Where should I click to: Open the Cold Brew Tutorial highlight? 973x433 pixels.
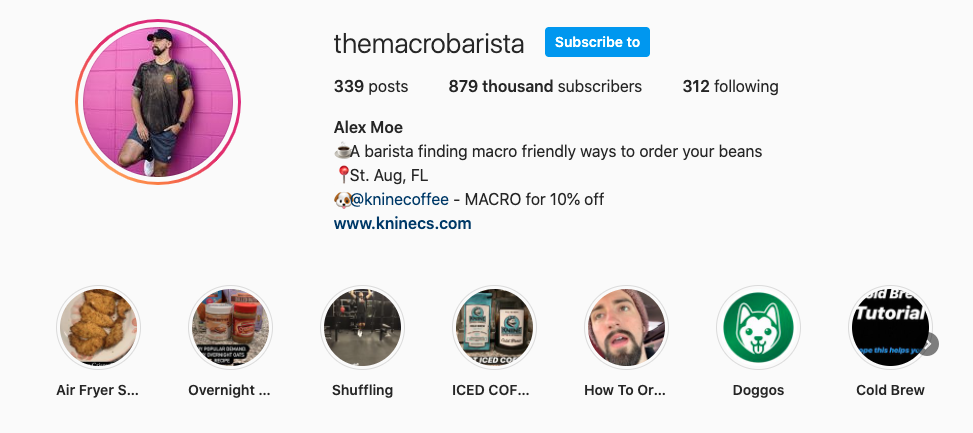point(890,327)
